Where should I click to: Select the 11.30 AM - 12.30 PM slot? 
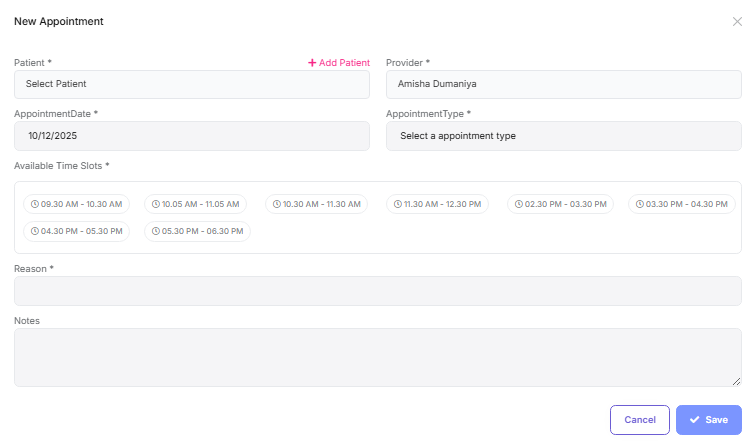[437, 204]
